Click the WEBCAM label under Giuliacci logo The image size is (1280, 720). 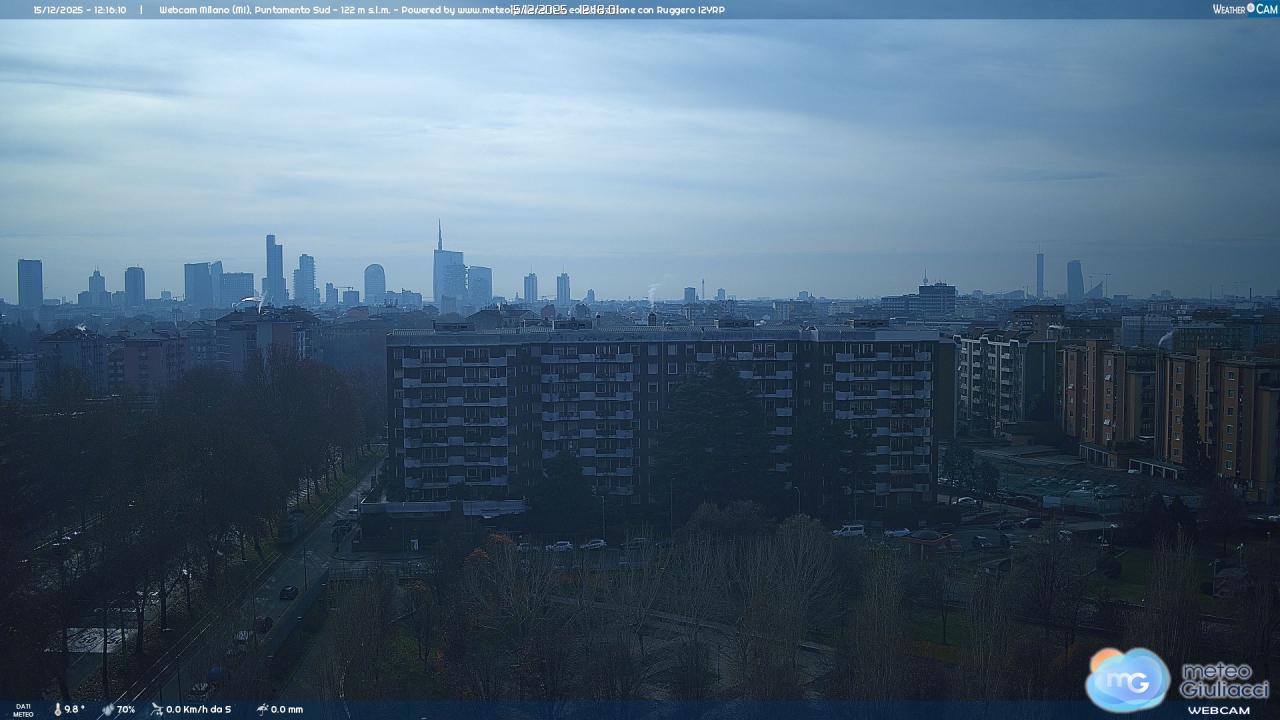pos(1218,710)
